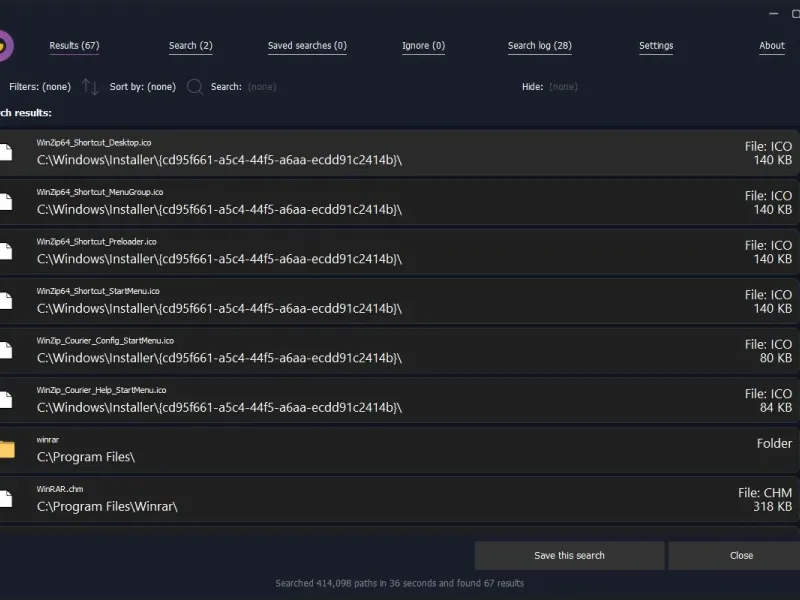
Task: Select the WinZip64_Shortcut_Desktop.ico file name
Action: pyautogui.click(x=94, y=143)
